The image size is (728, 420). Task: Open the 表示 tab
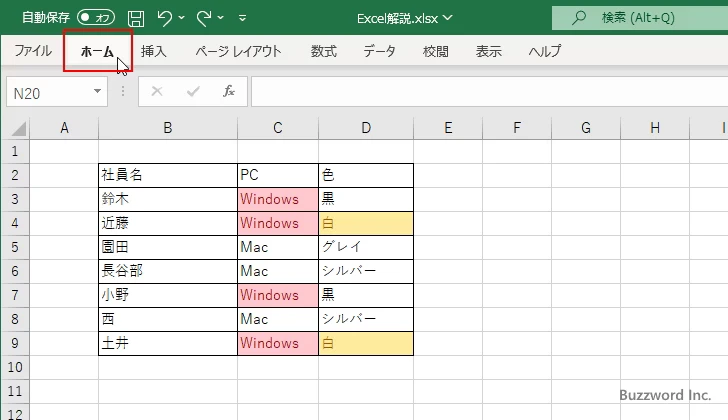point(488,51)
